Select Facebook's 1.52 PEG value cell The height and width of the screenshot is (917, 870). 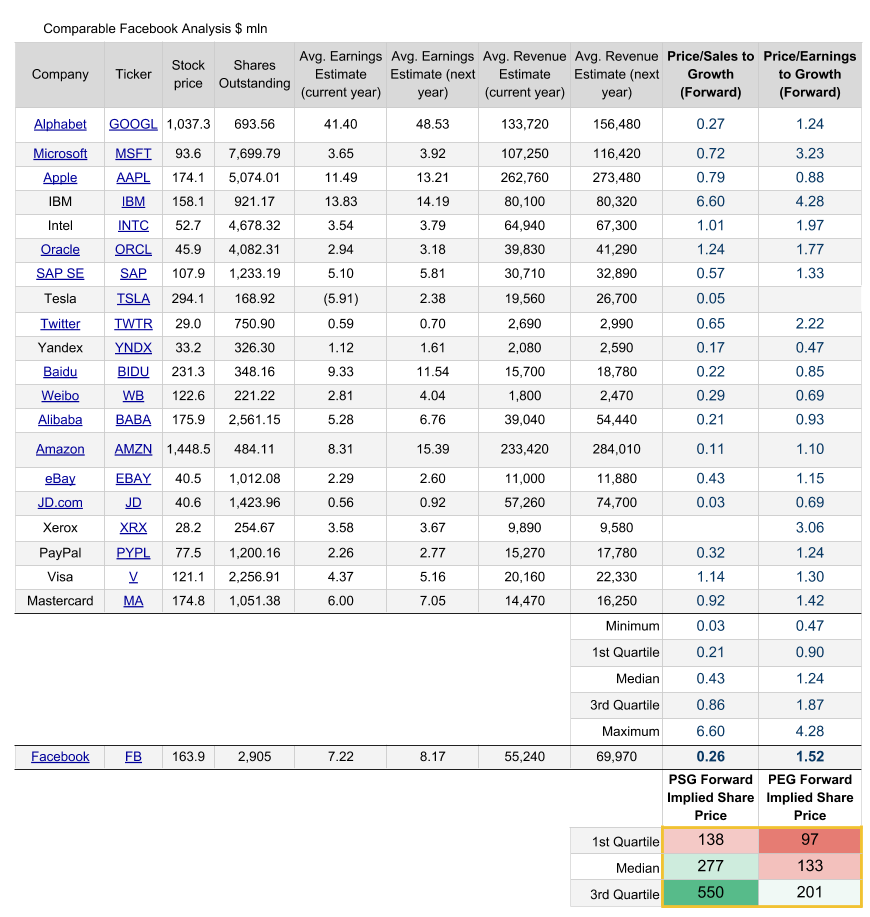[x=810, y=756]
